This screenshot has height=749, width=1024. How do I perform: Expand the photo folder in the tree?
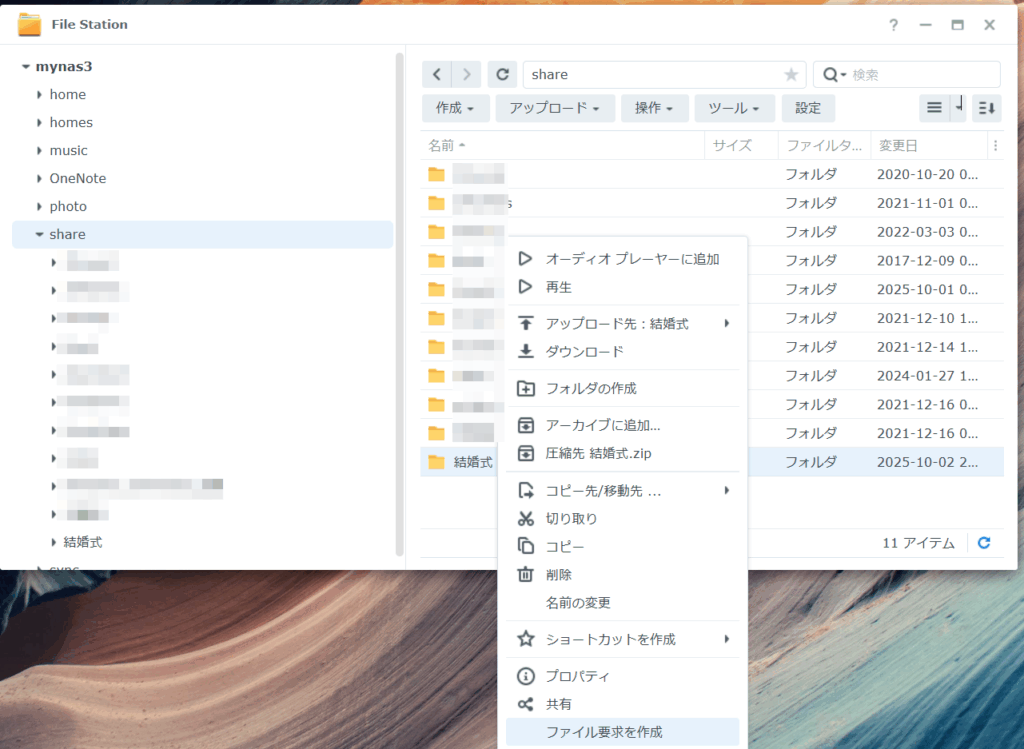tap(39, 207)
